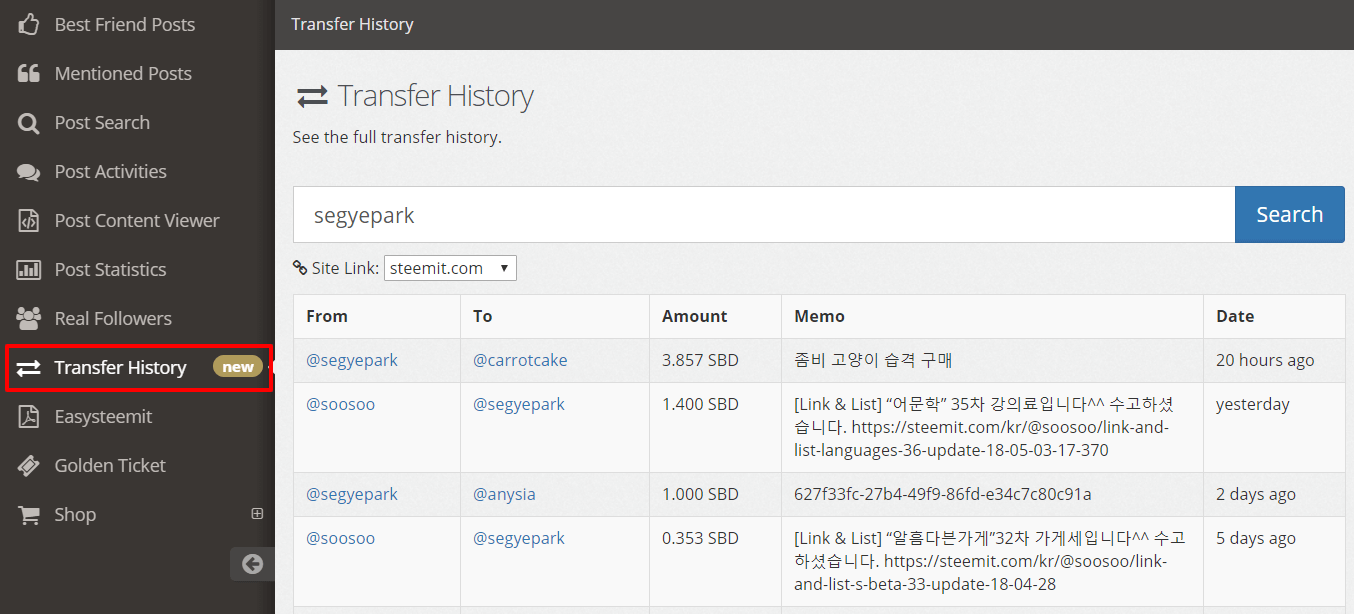Click the quote icon beside Mentioned Posts

pos(29,73)
